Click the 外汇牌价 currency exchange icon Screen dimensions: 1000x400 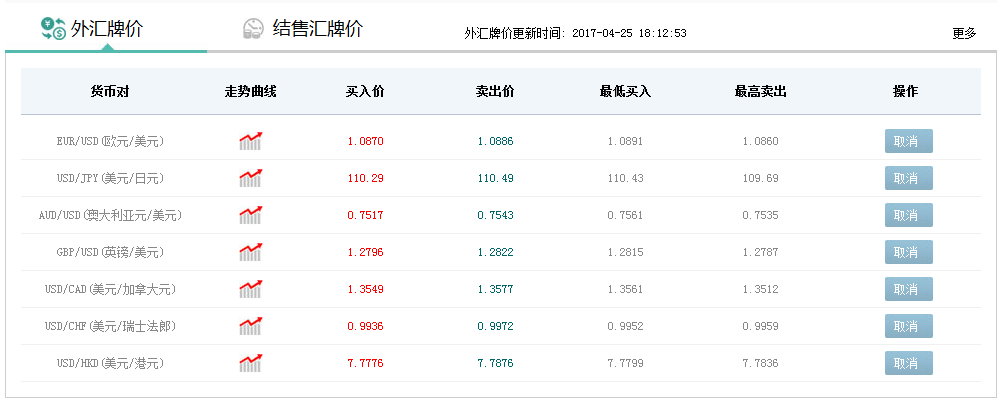53,29
